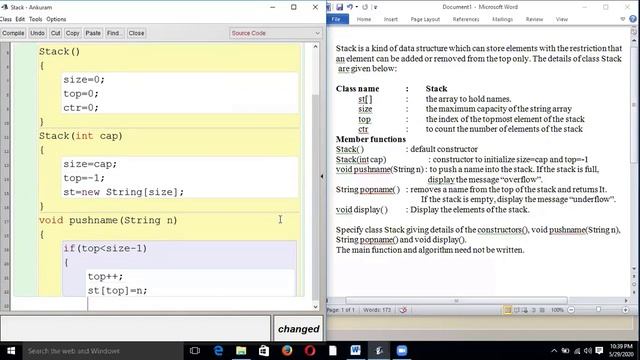Open the Edit menu in the Stack editor
640x360 pixels.
20,19
